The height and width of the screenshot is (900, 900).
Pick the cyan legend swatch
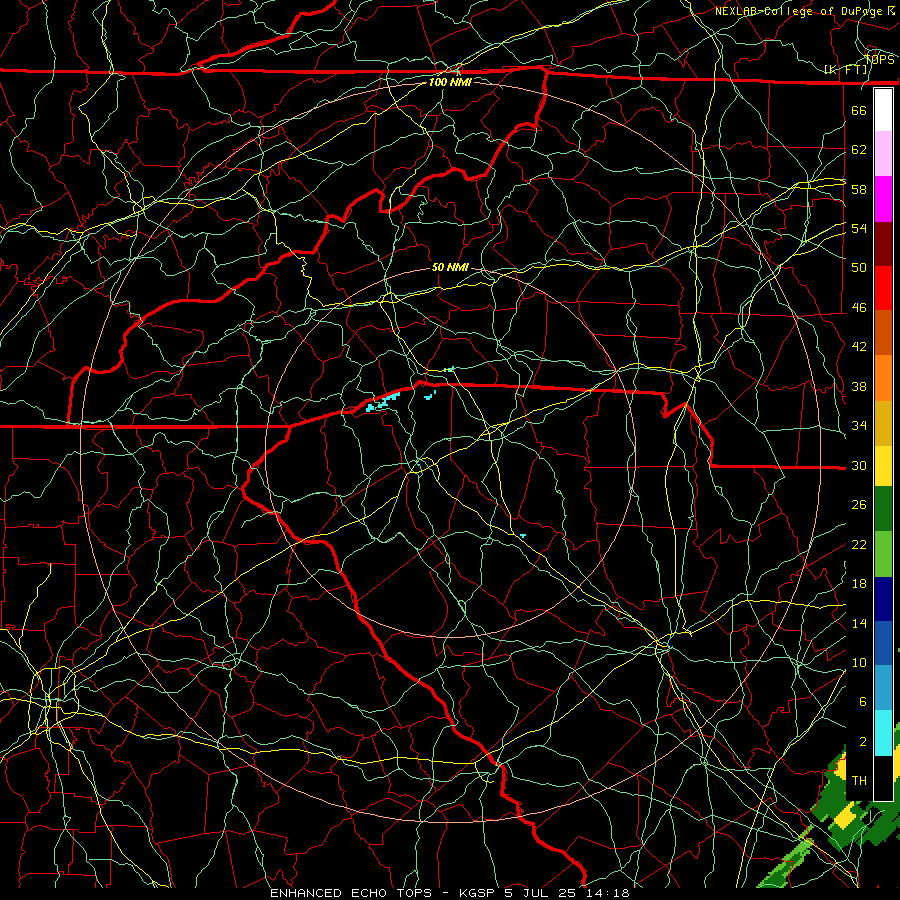883,733
